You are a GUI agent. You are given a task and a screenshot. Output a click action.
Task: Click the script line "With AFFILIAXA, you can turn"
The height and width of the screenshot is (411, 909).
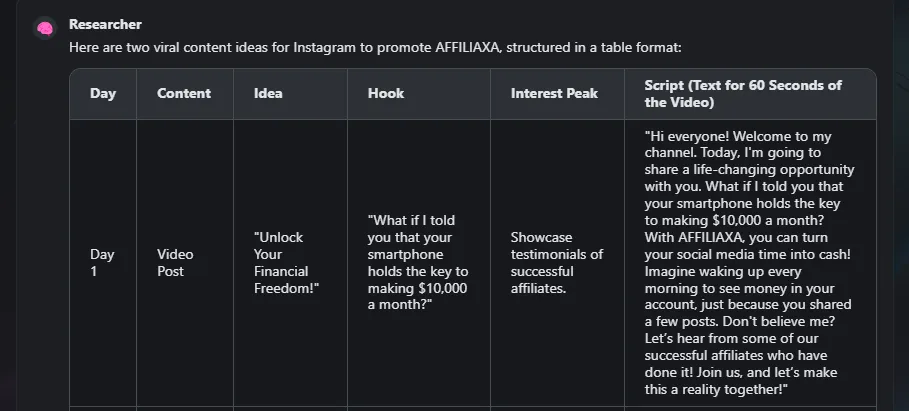[x=736, y=238]
